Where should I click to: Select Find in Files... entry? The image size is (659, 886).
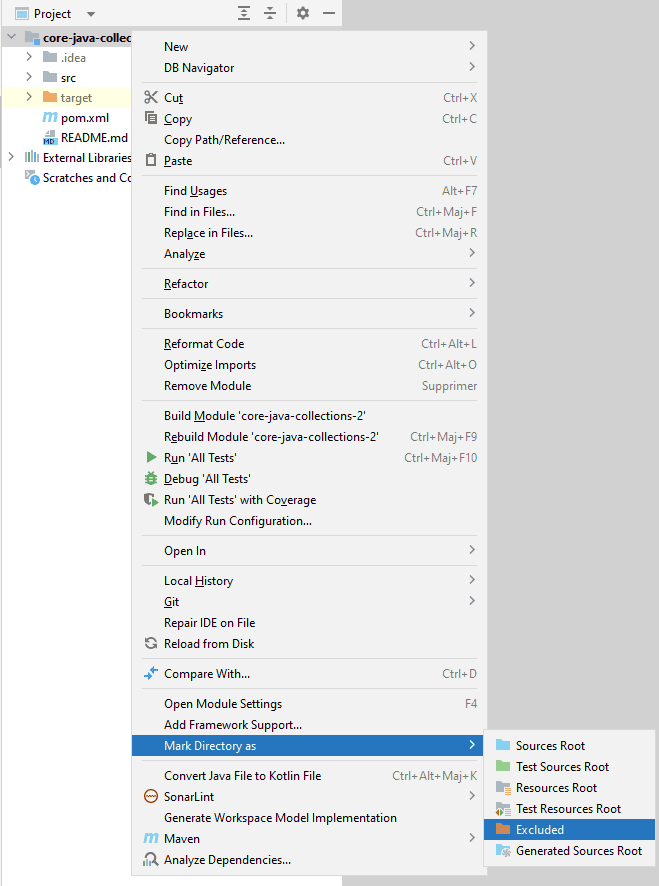coord(309,212)
